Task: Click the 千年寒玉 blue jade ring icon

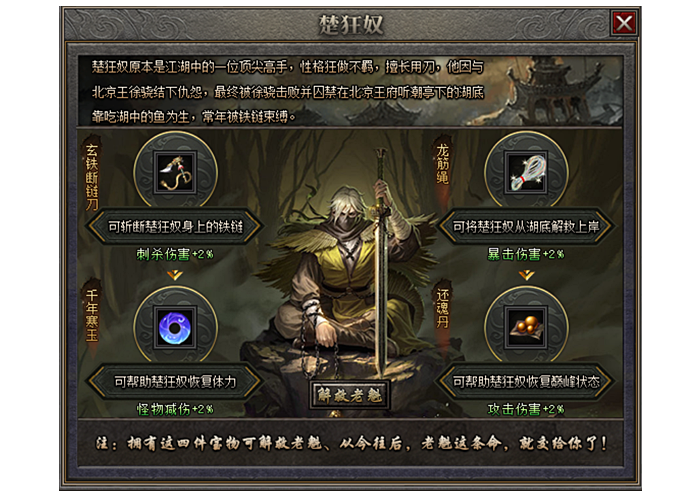Action: pyautogui.click(x=175, y=328)
